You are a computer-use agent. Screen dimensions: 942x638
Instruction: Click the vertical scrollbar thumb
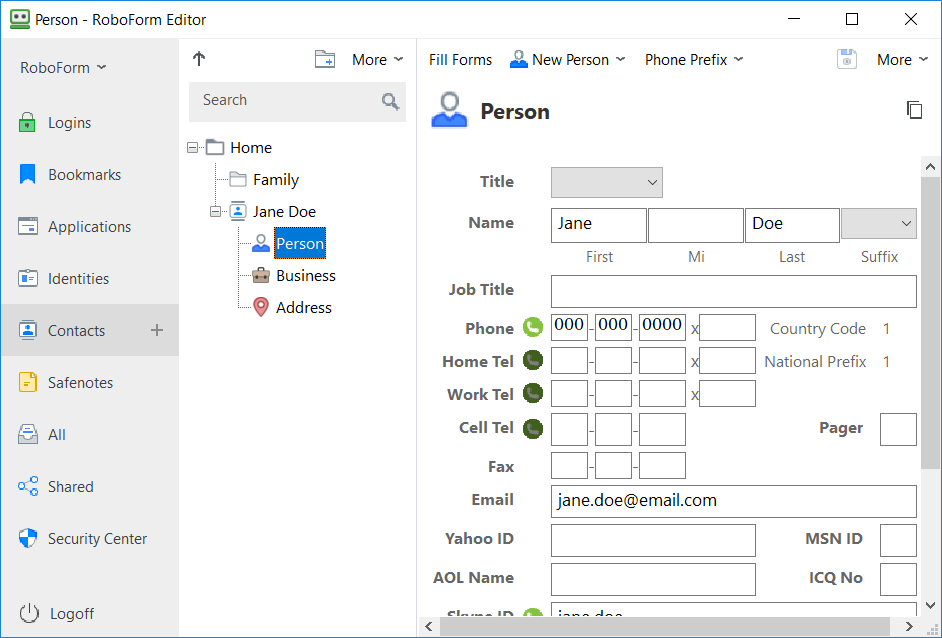(x=931, y=323)
